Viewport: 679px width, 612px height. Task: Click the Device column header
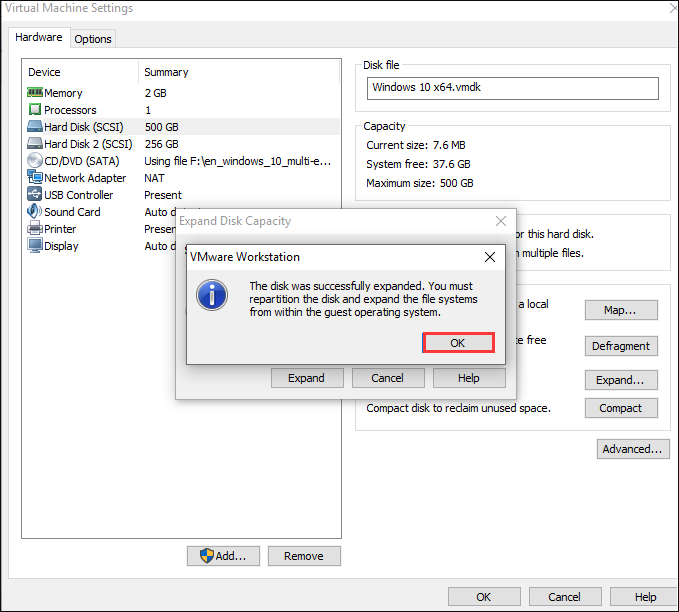click(x=44, y=72)
